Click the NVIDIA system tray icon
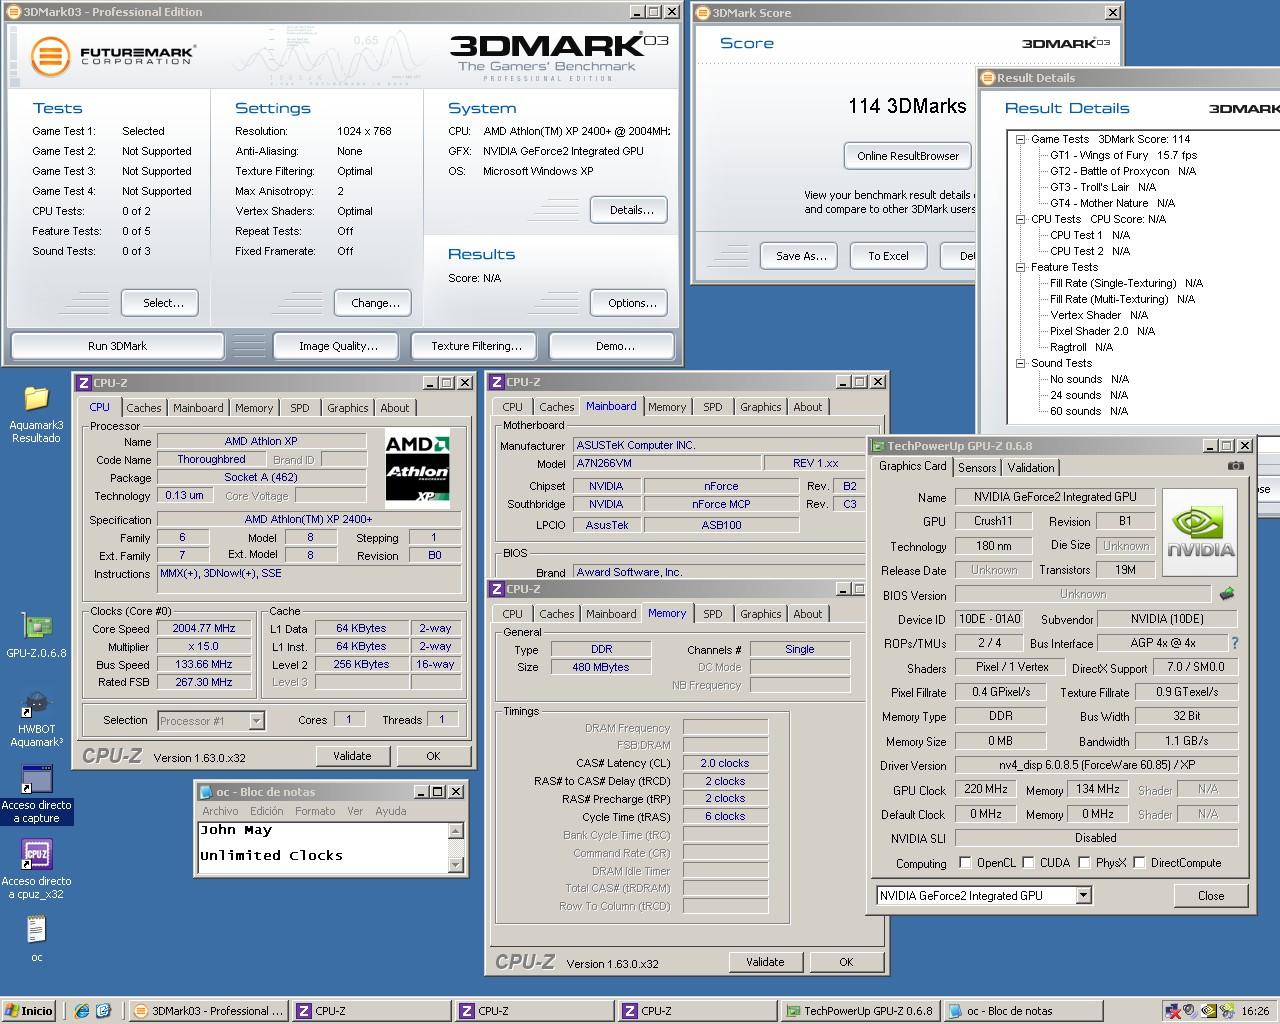 coord(1208,1011)
